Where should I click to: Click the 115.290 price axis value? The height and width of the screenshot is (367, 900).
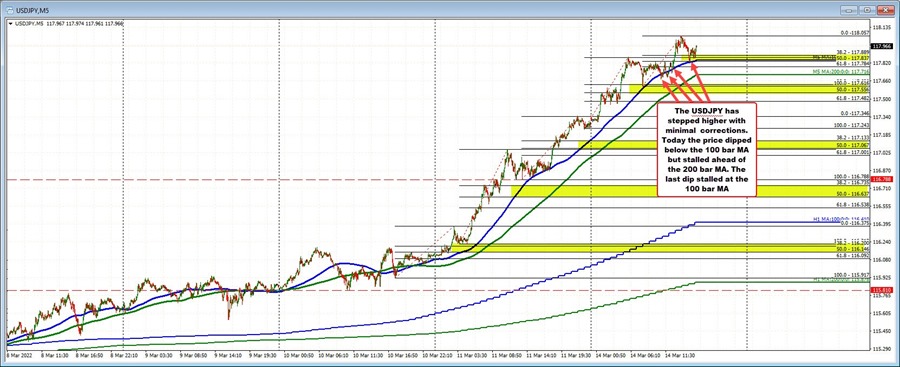click(x=882, y=349)
